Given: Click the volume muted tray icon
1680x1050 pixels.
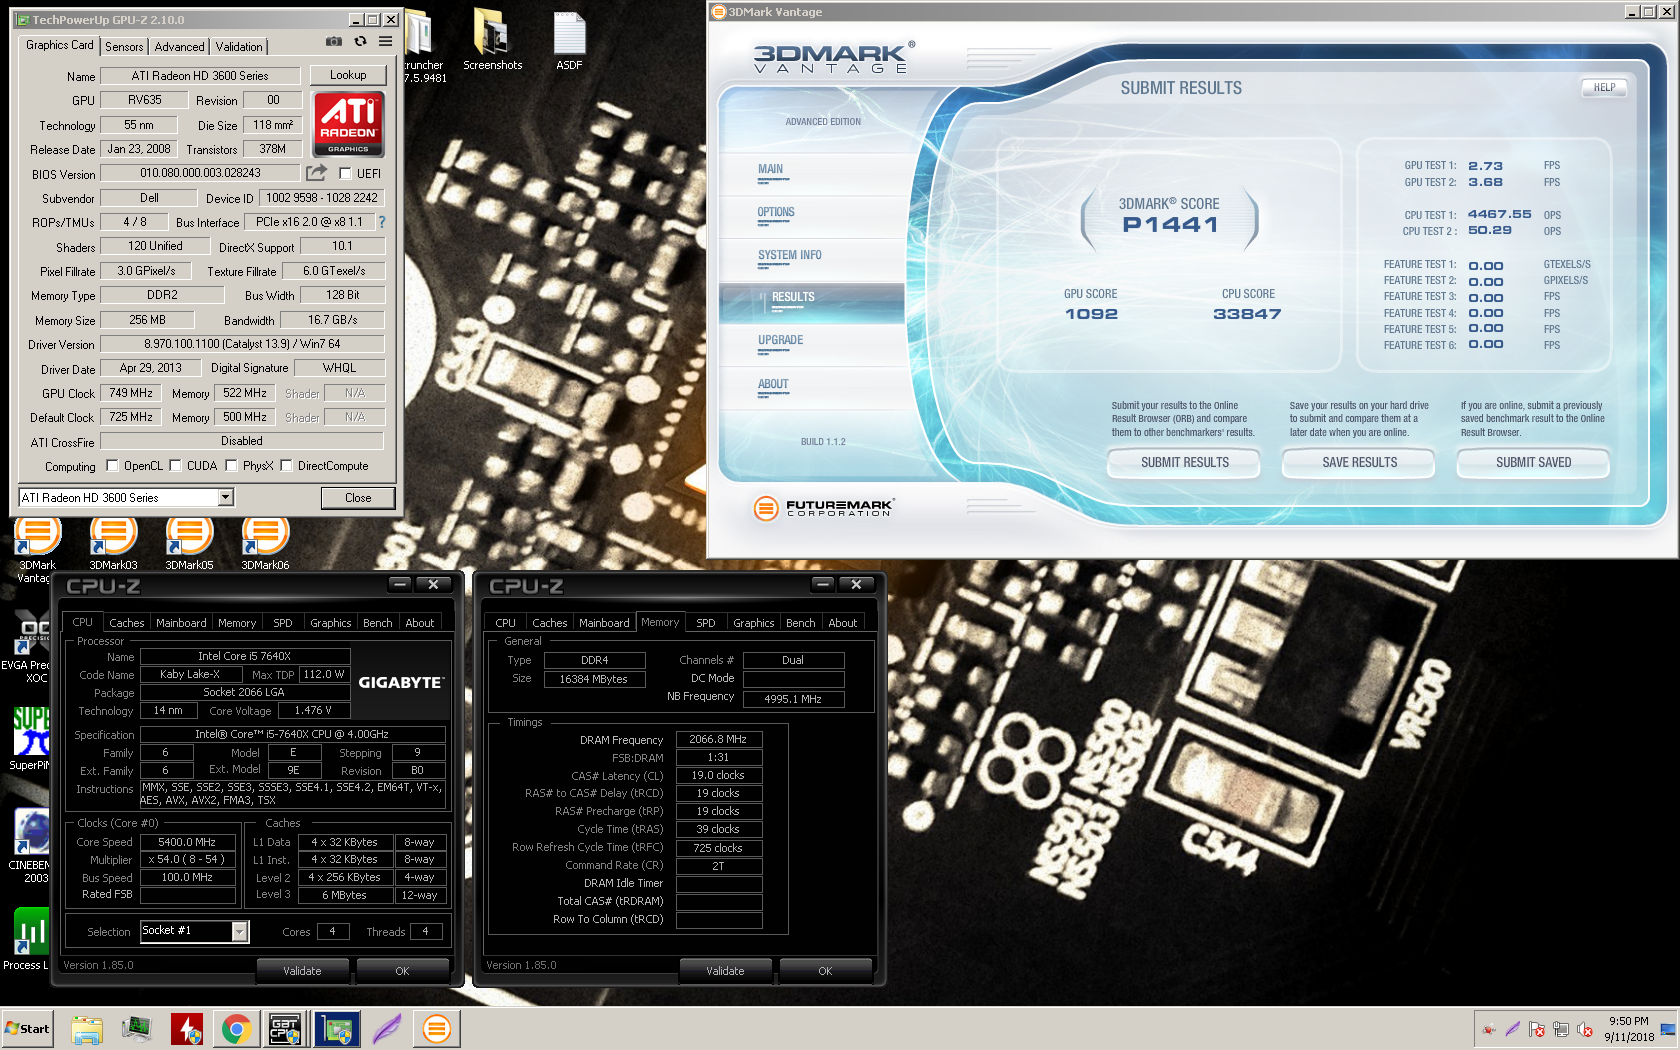Looking at the screenshot, I should click(1585, 1029).
